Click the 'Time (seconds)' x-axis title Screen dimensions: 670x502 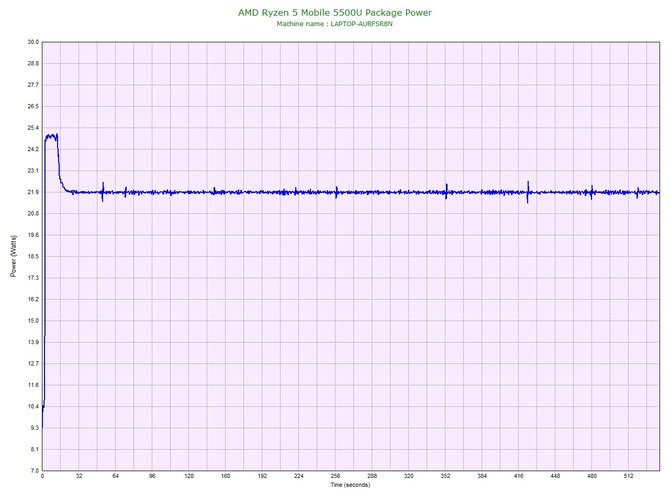(x=350, y=485)
